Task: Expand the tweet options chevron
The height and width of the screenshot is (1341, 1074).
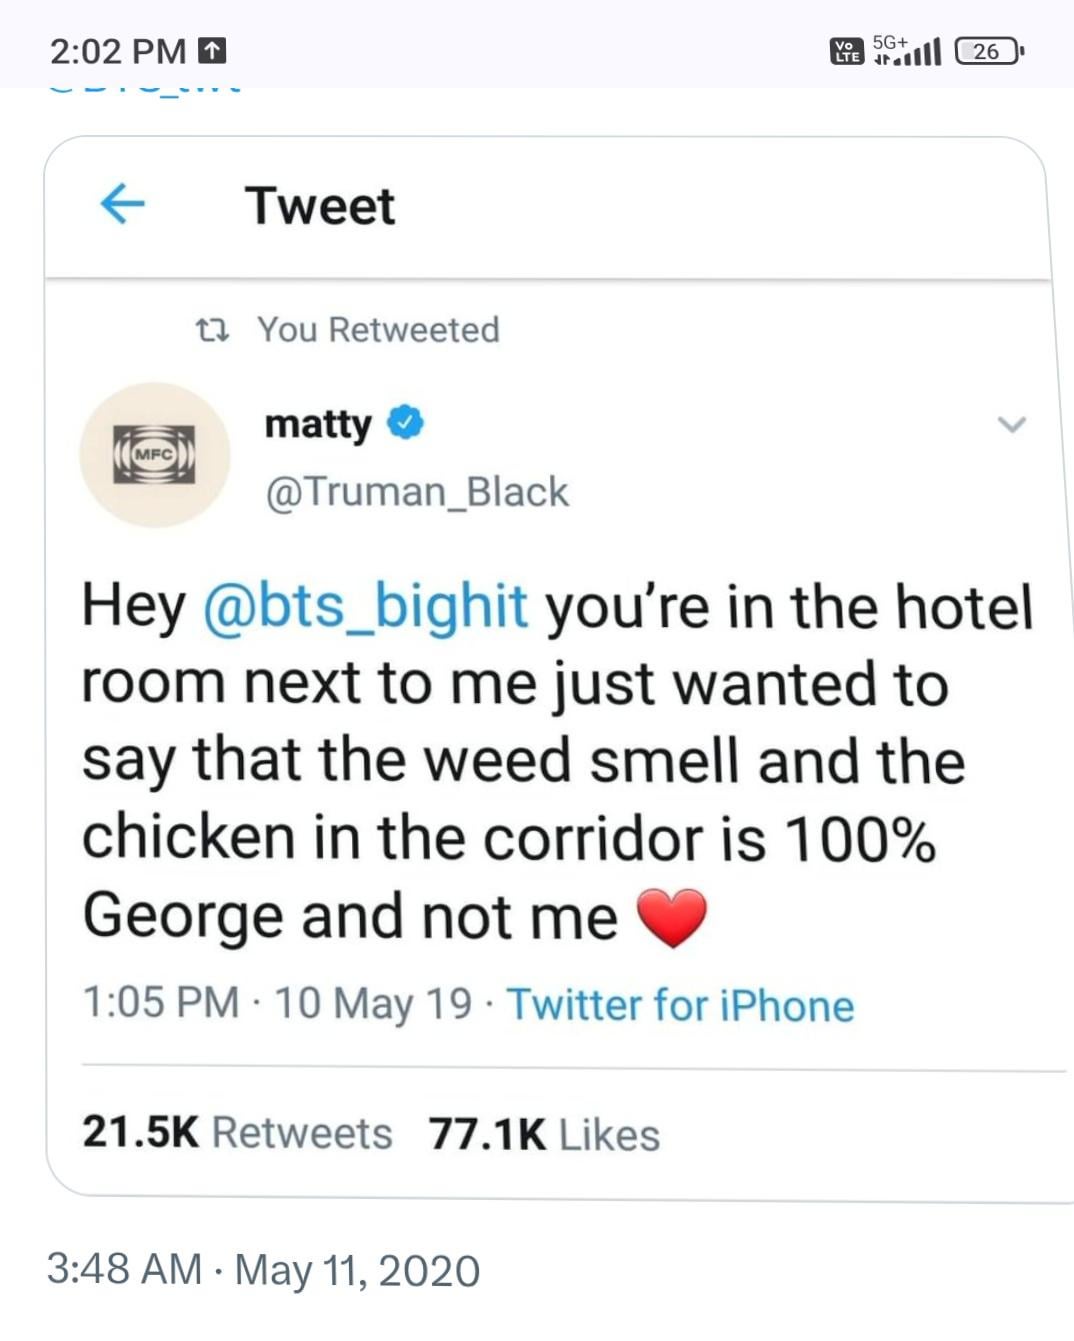Action: tap(1012, 425)
